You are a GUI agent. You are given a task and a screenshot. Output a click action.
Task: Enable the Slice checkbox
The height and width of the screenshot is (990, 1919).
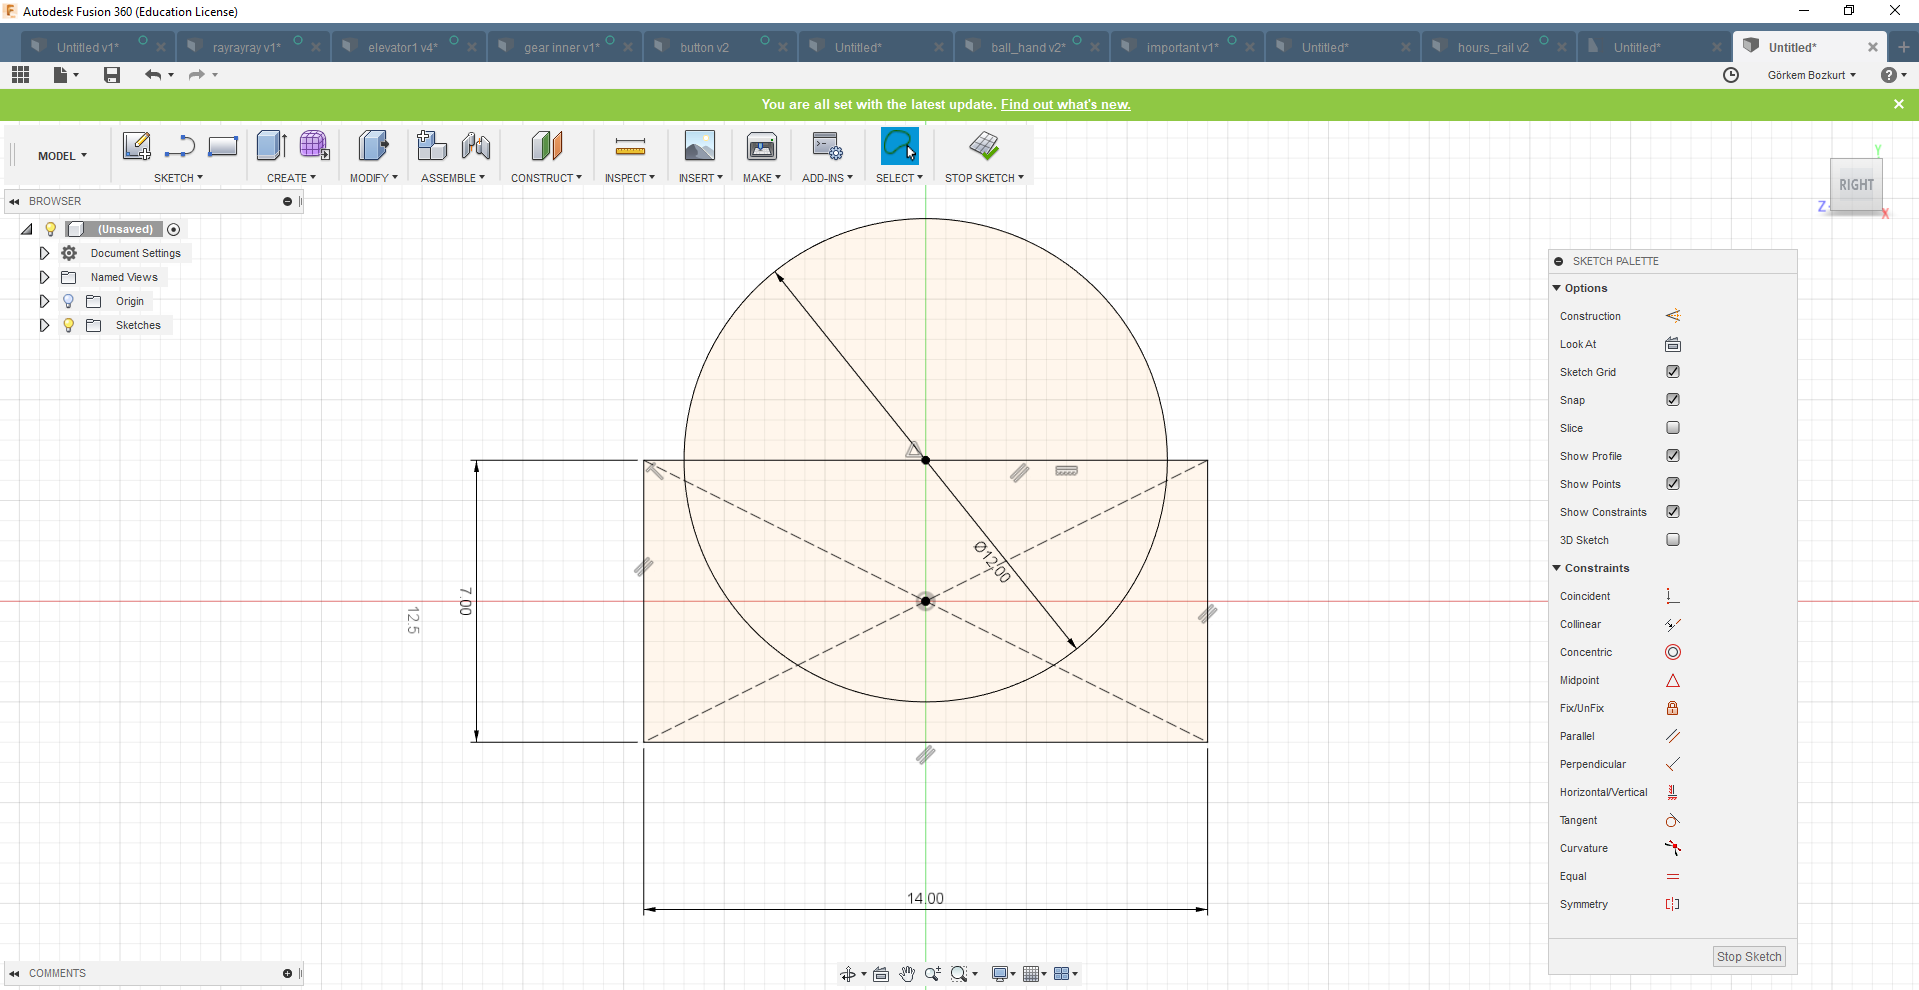[1672, 428]
